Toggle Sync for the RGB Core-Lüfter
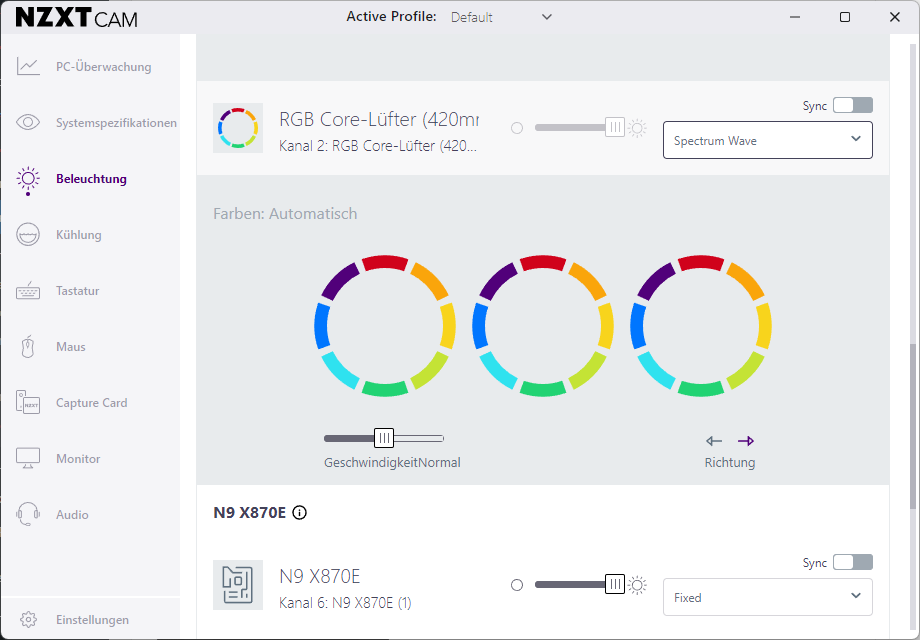This screenshot has height=640, width=920. 852,105
